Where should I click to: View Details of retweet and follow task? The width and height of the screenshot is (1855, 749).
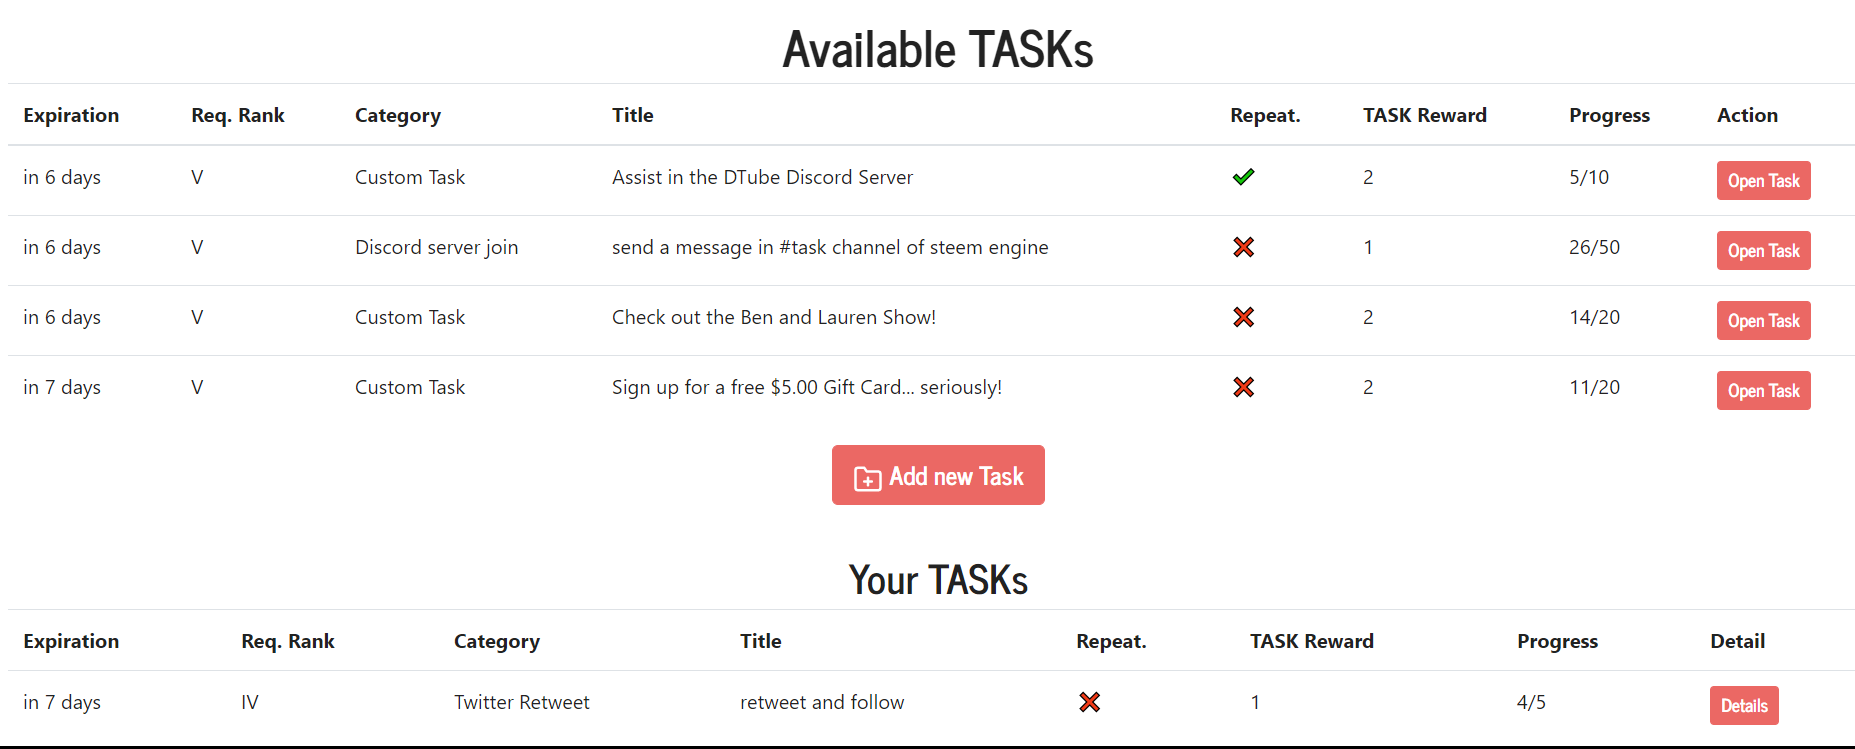coord(1744,705)
